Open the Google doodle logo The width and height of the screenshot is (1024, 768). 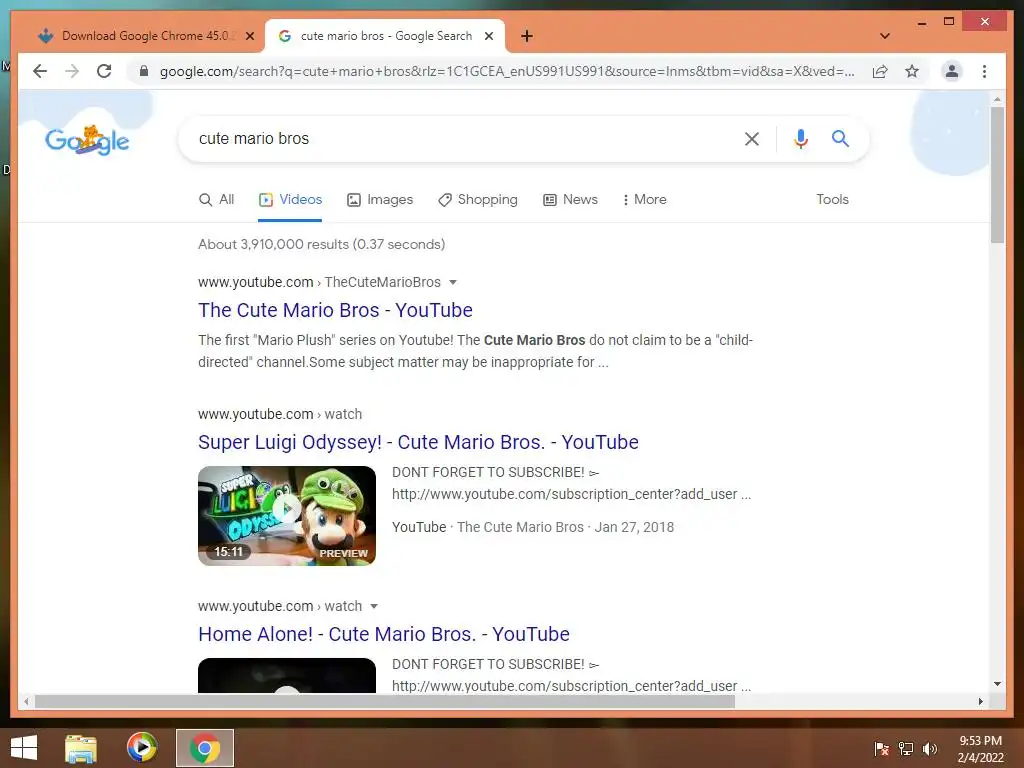click(x=87, y=140)
